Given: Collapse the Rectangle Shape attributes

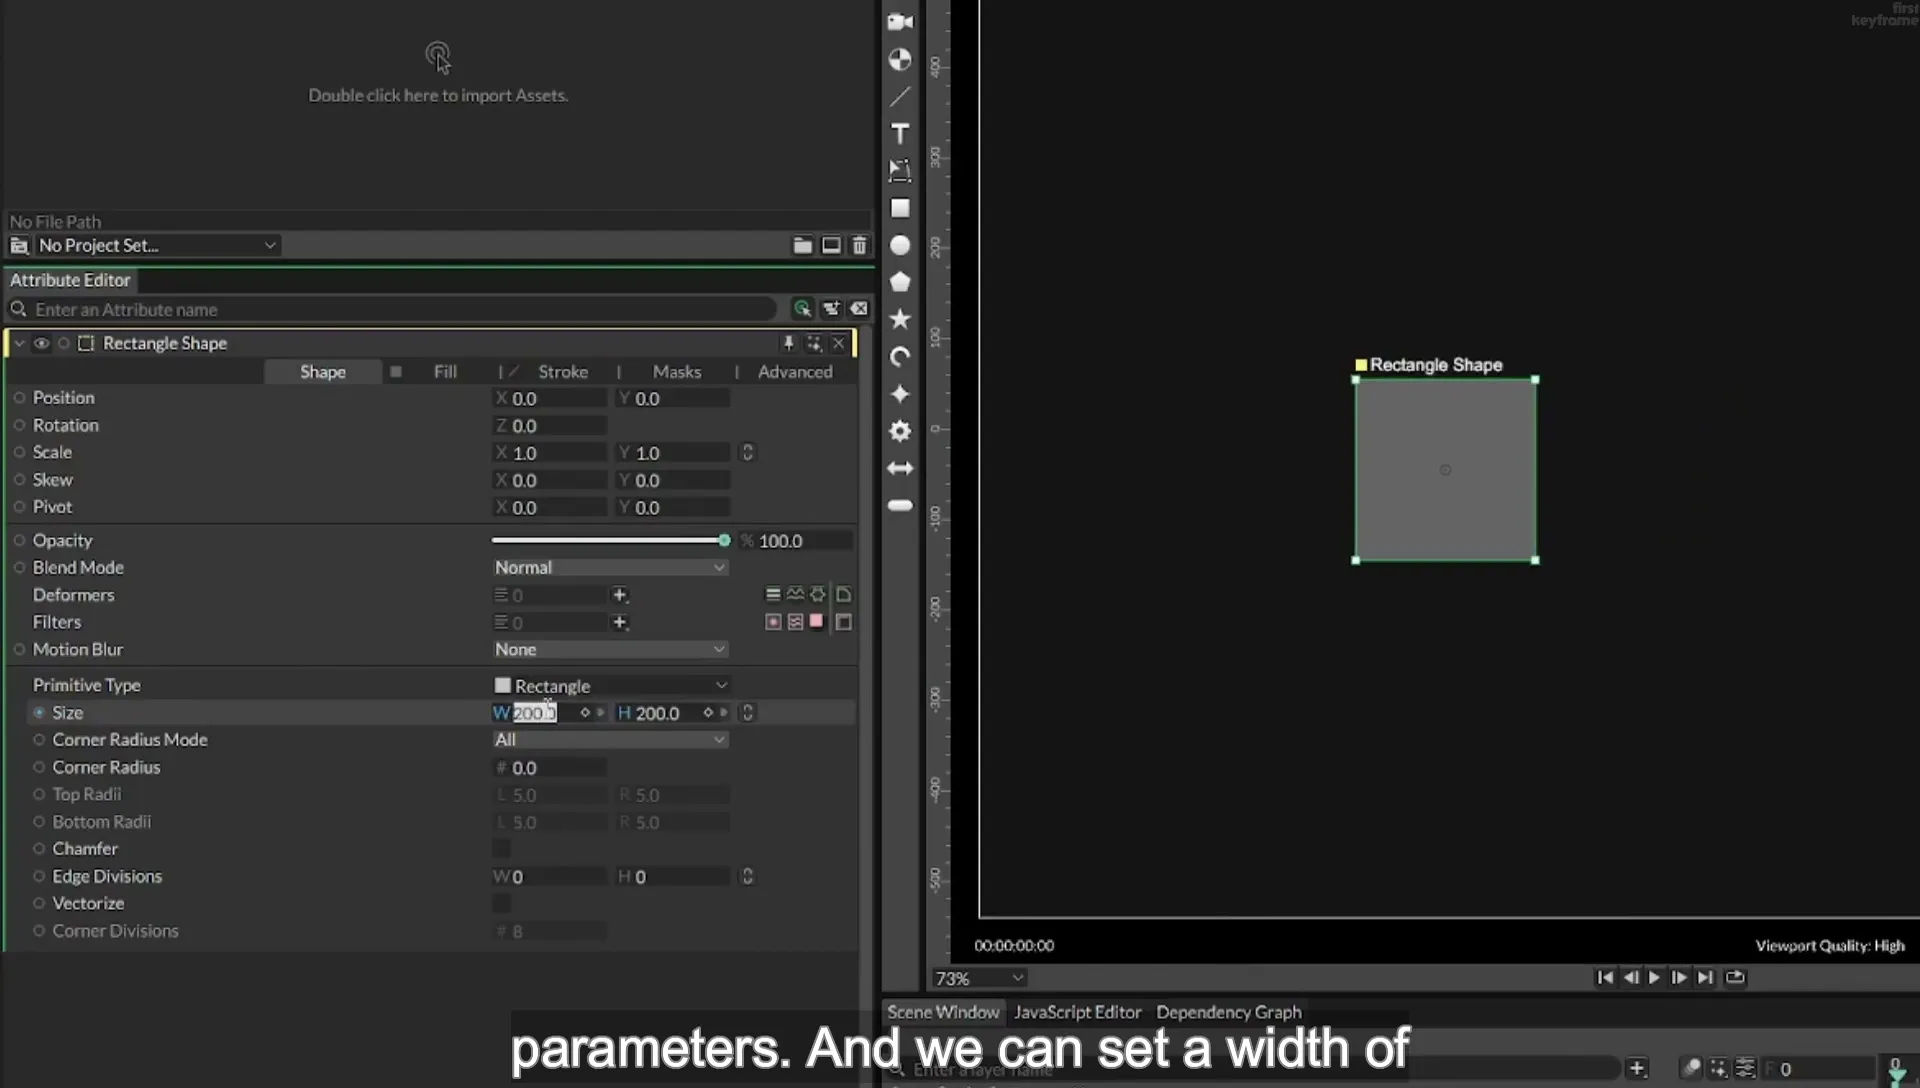Looking at the screenshot, I should coord(19,343).
